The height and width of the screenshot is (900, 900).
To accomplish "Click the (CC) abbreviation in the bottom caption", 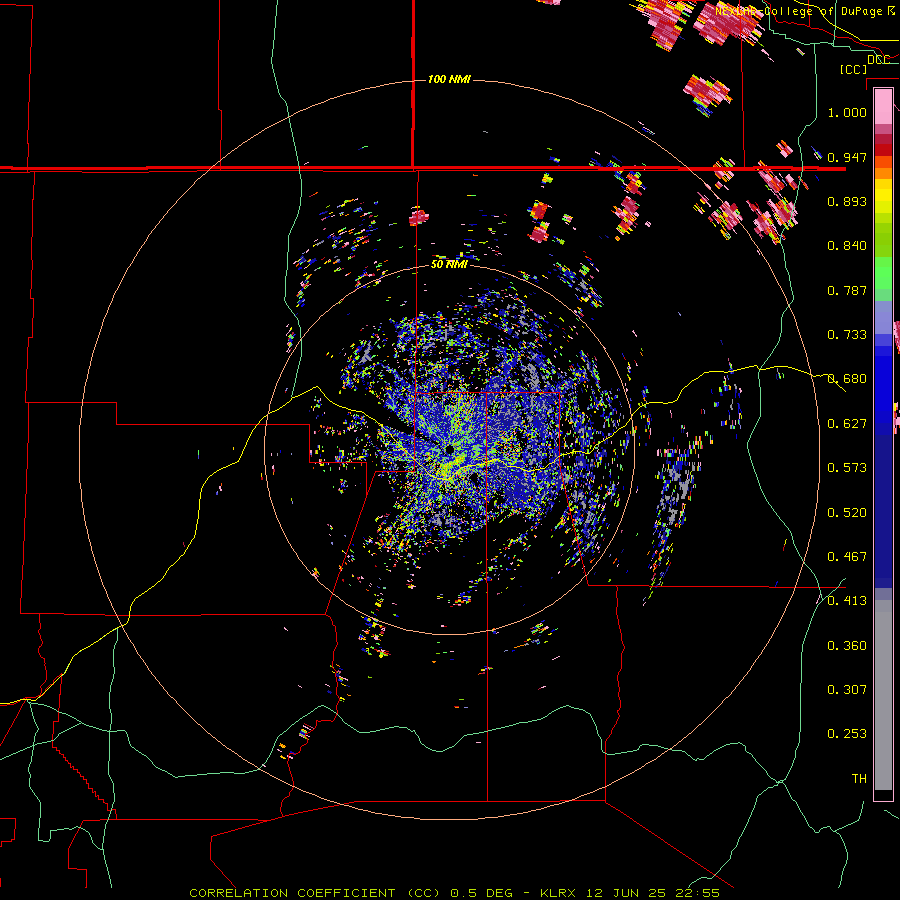I will click(x=424, y=893).
